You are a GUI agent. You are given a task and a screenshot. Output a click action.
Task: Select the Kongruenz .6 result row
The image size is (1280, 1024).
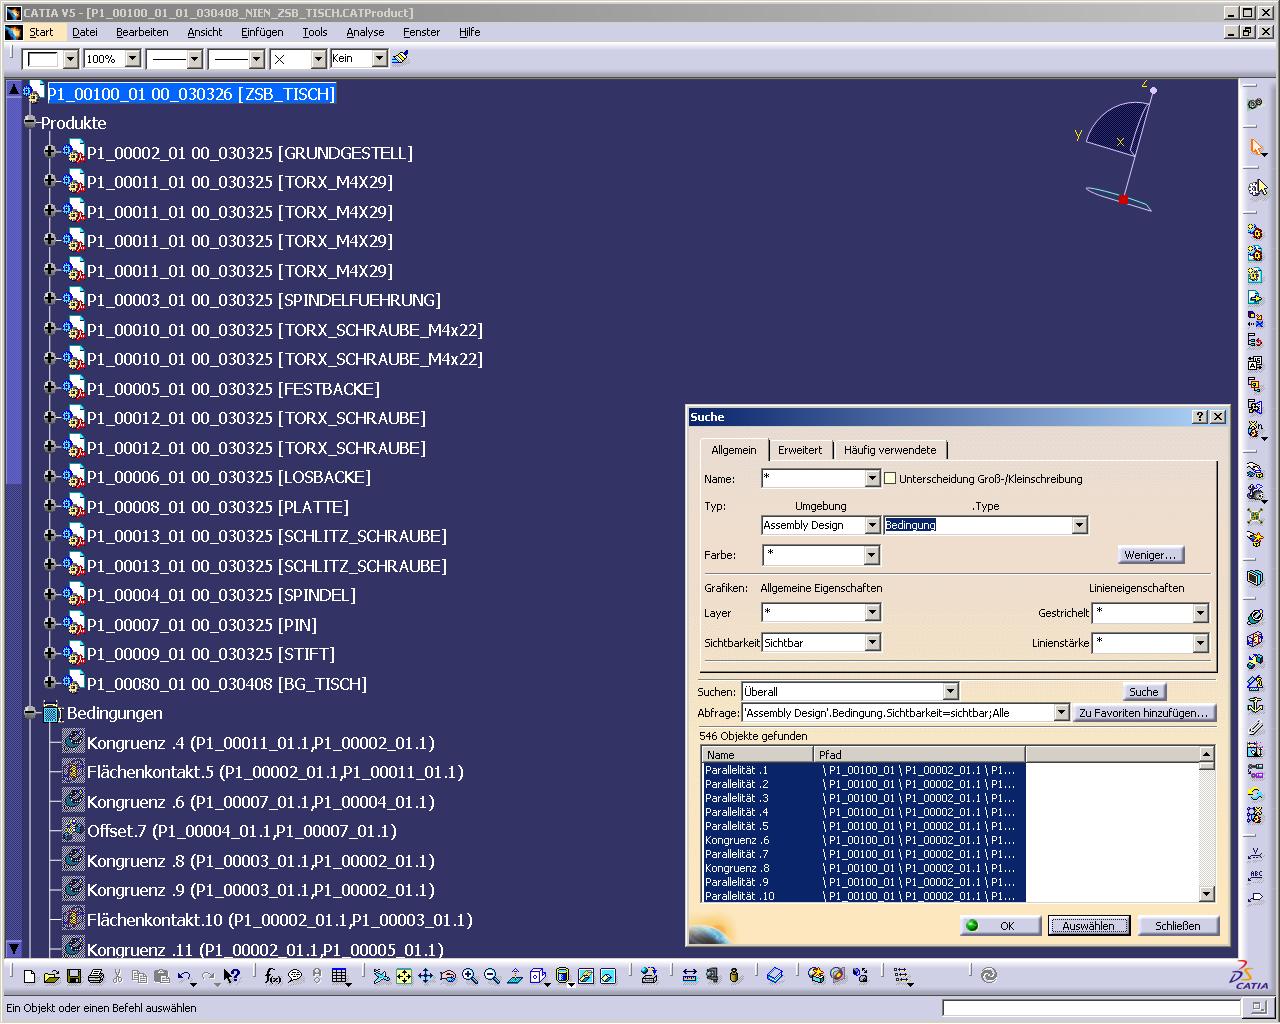point(864,840)
